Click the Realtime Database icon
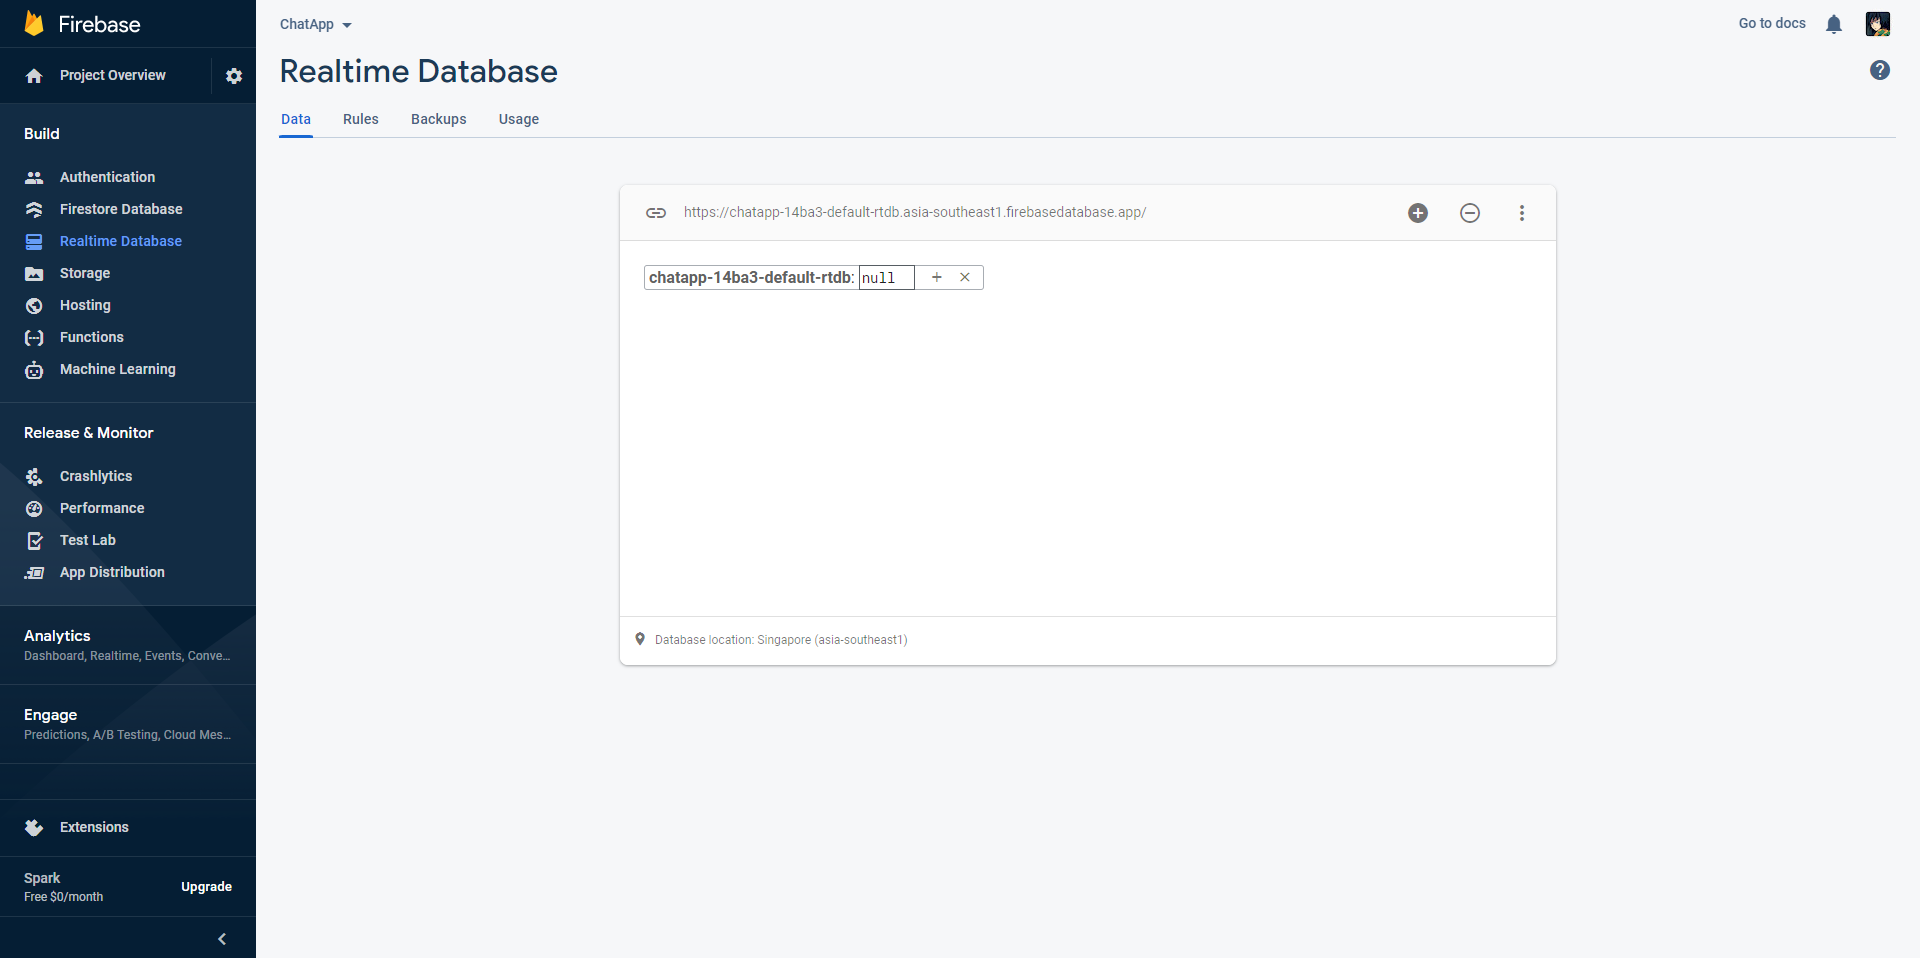1920x958 pixels. (34, 241)
